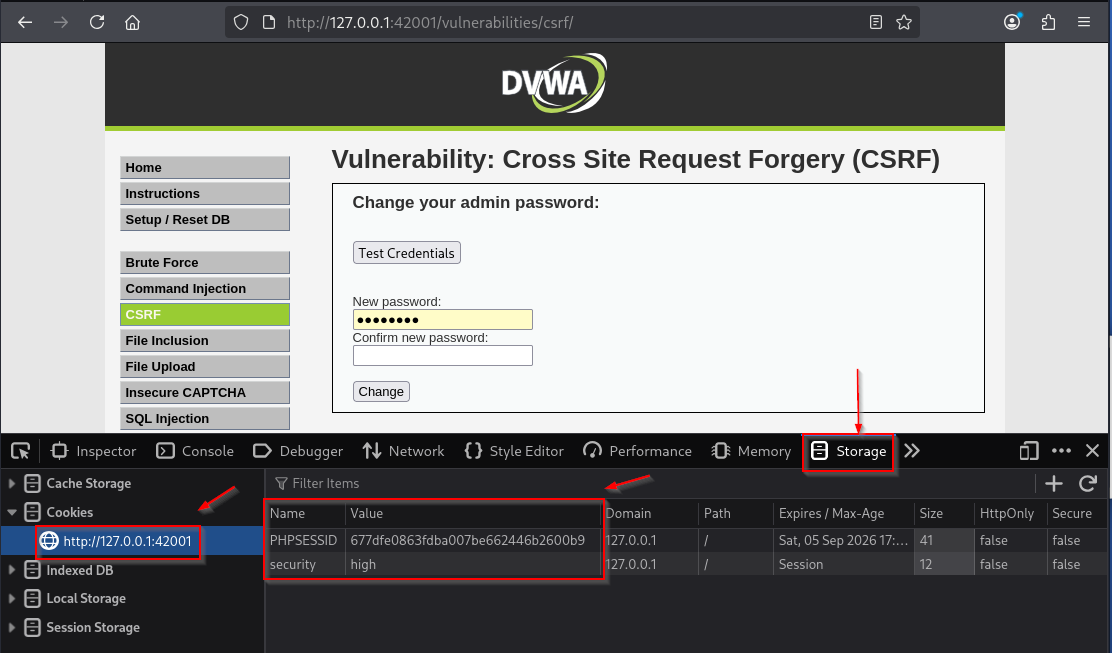Screen dimensions: 1112x653
Task: Click the Change password button
Action: pos(381,391)
